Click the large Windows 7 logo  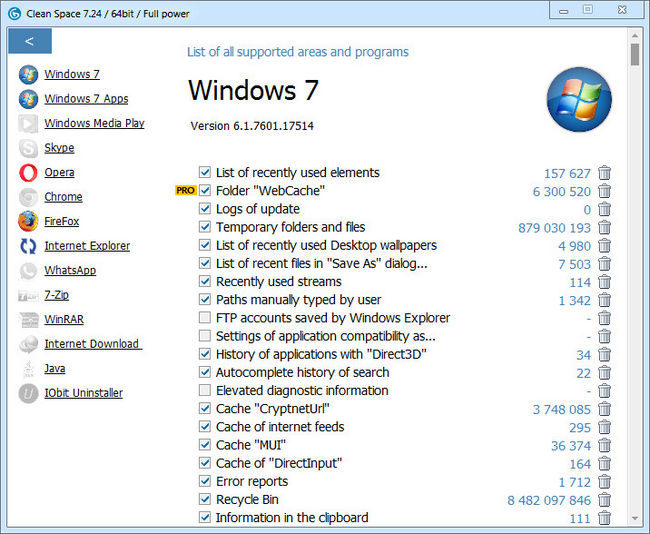click(x=579, y=100)
